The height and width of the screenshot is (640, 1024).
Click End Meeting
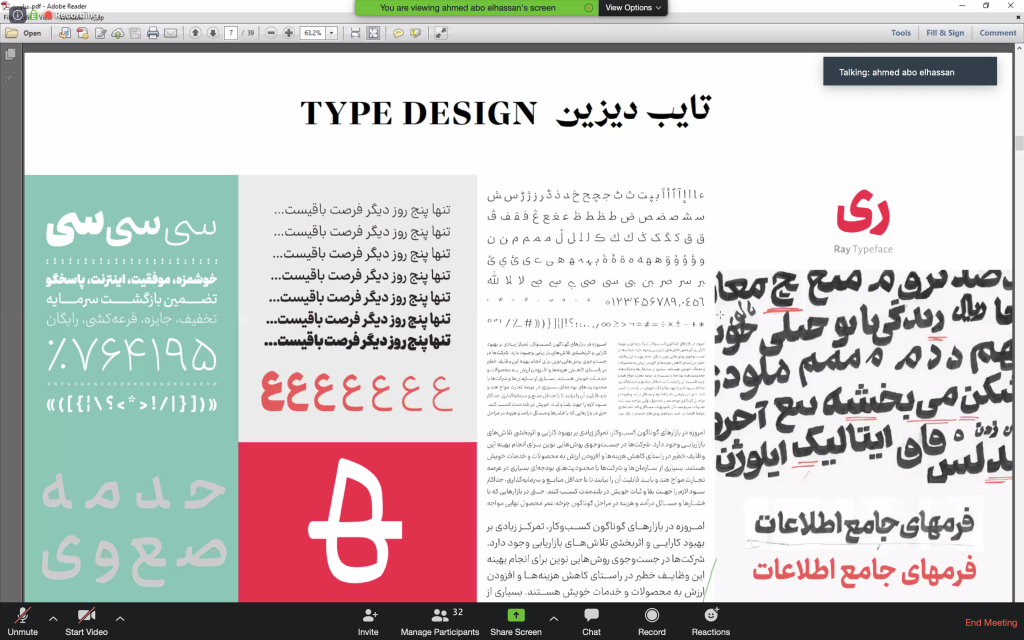pos(991,622)
